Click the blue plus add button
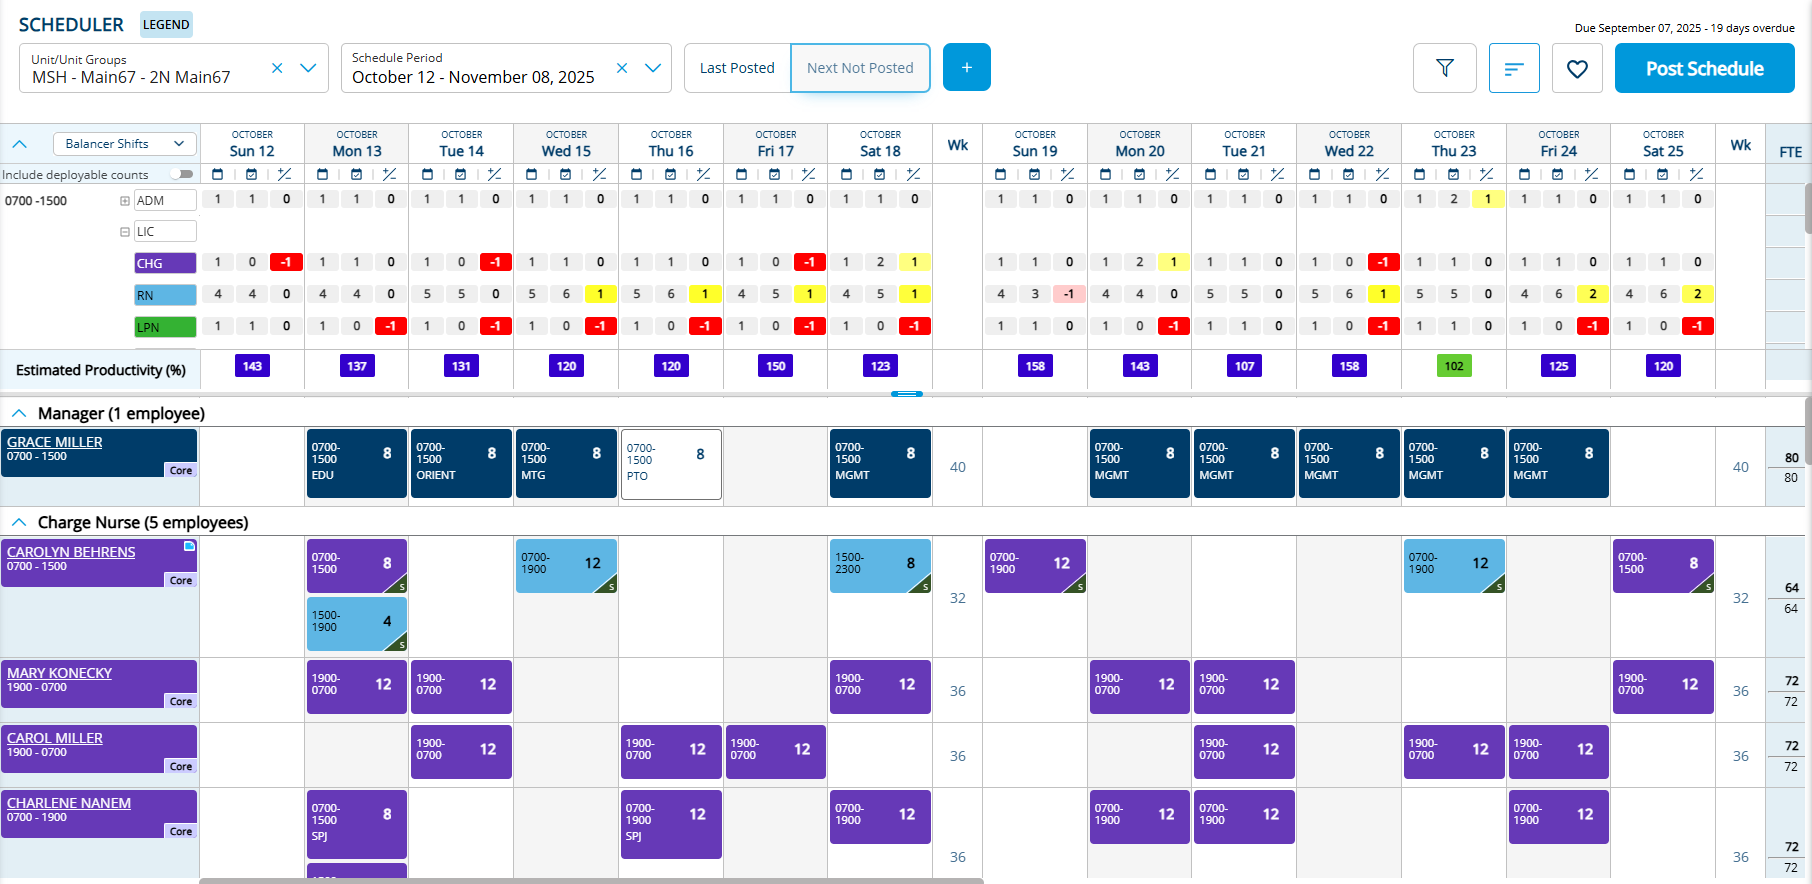 click(x=966, y=67)
